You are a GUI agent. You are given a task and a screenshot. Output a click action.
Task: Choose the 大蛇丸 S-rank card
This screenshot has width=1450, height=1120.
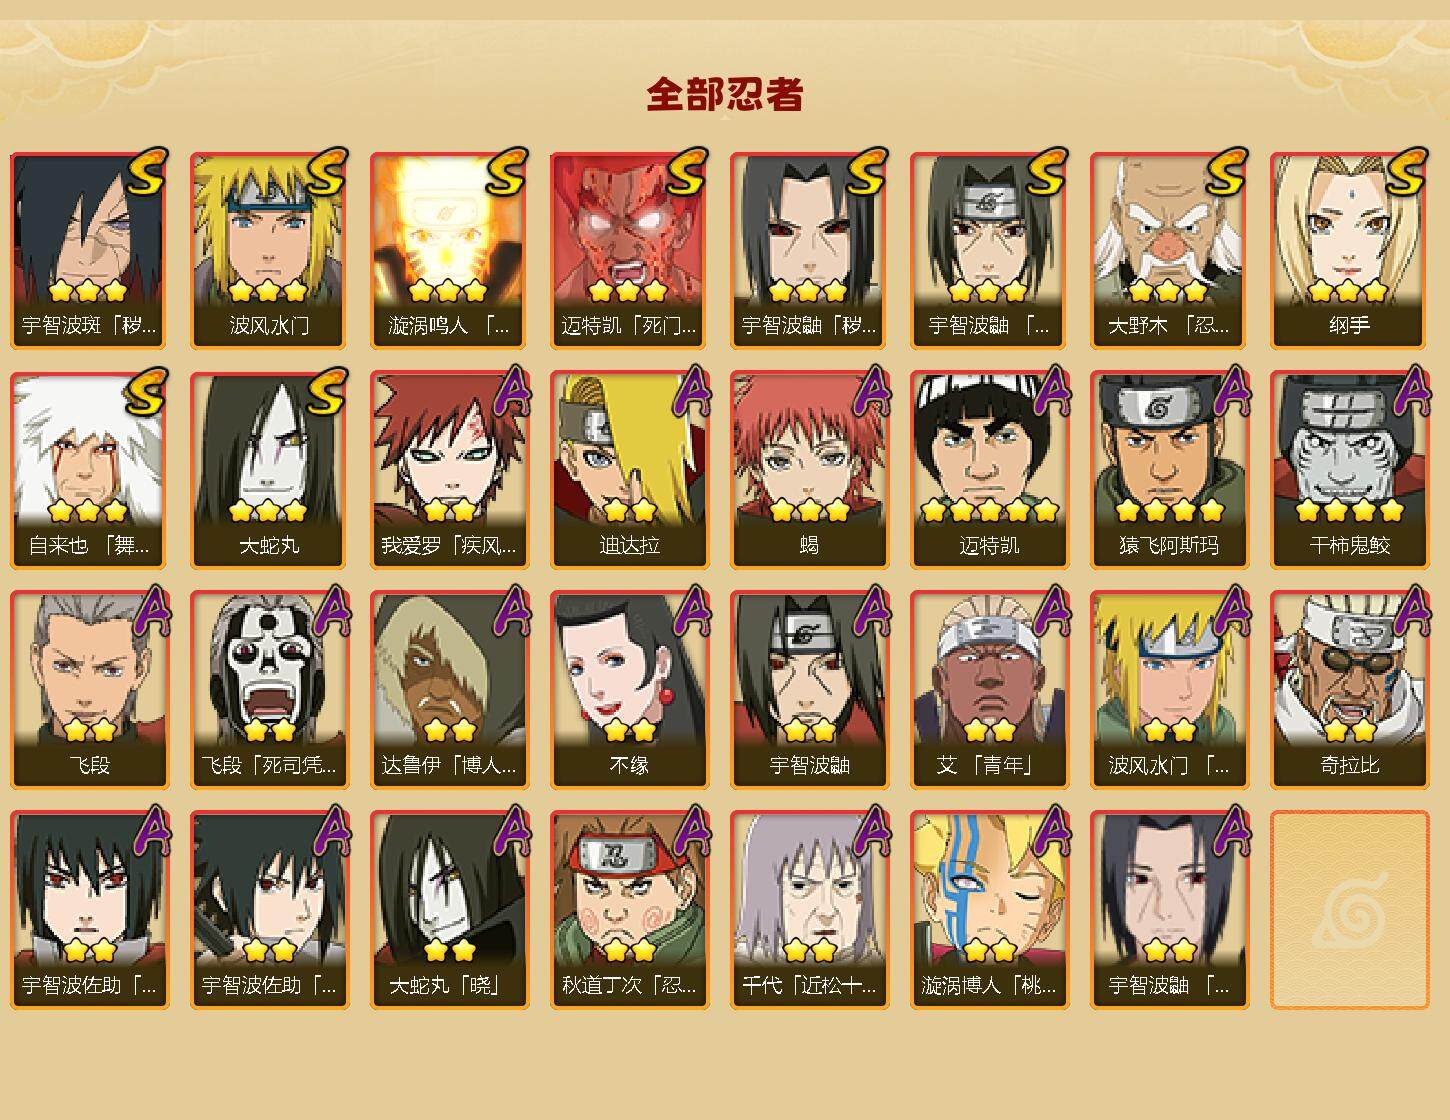click(269, 470)
